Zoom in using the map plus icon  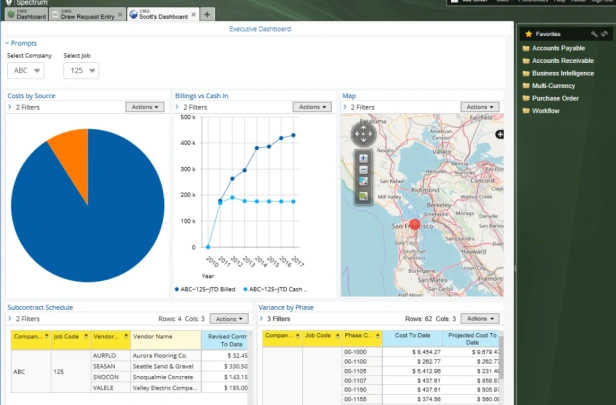point(363,158)
